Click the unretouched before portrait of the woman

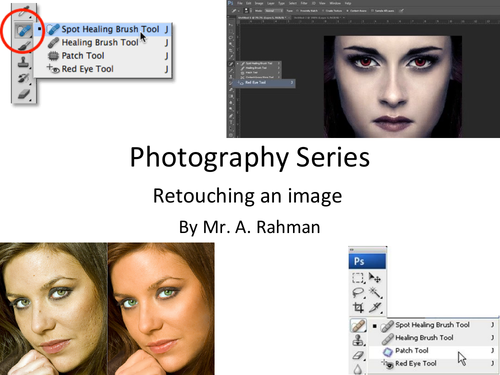(54, 309)
